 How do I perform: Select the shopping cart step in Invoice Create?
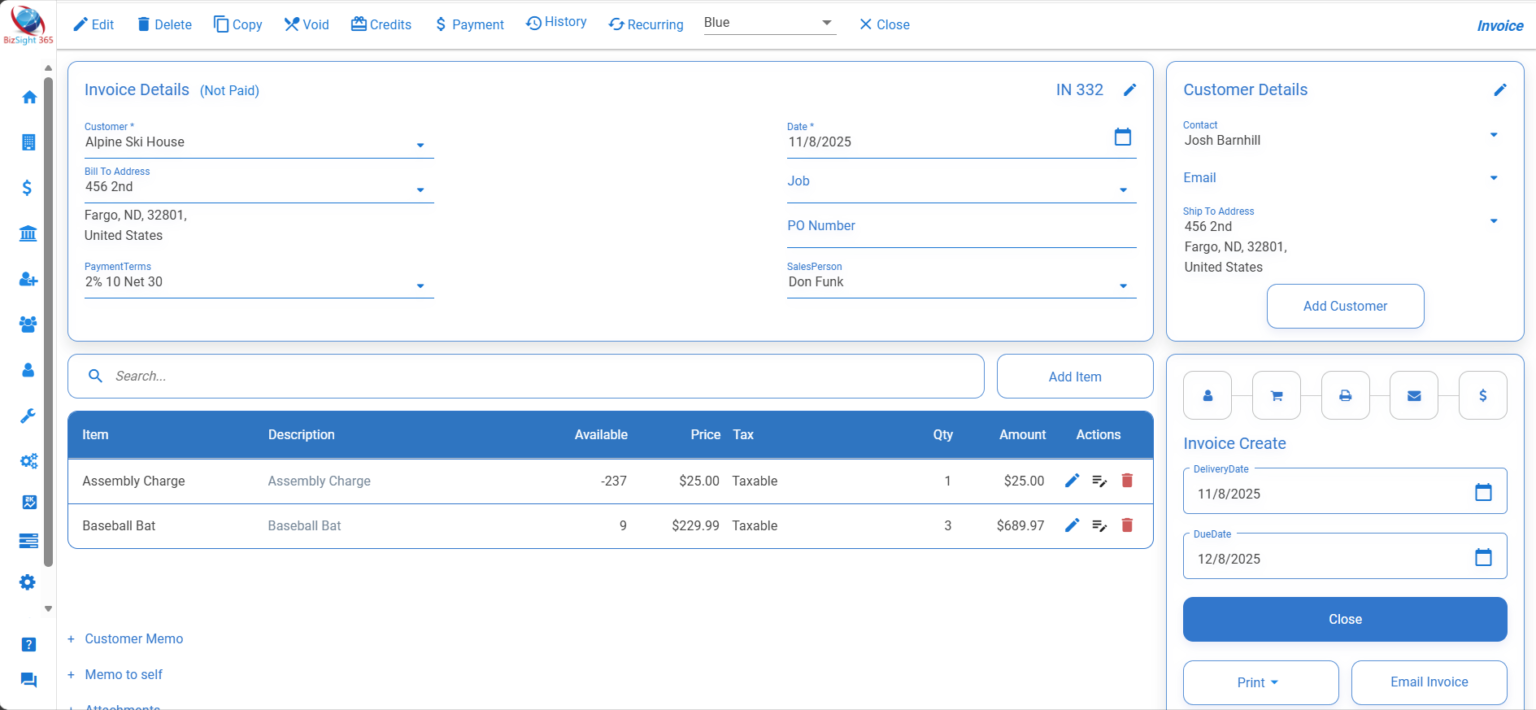pyautogui.click(x=1276, y=394)
